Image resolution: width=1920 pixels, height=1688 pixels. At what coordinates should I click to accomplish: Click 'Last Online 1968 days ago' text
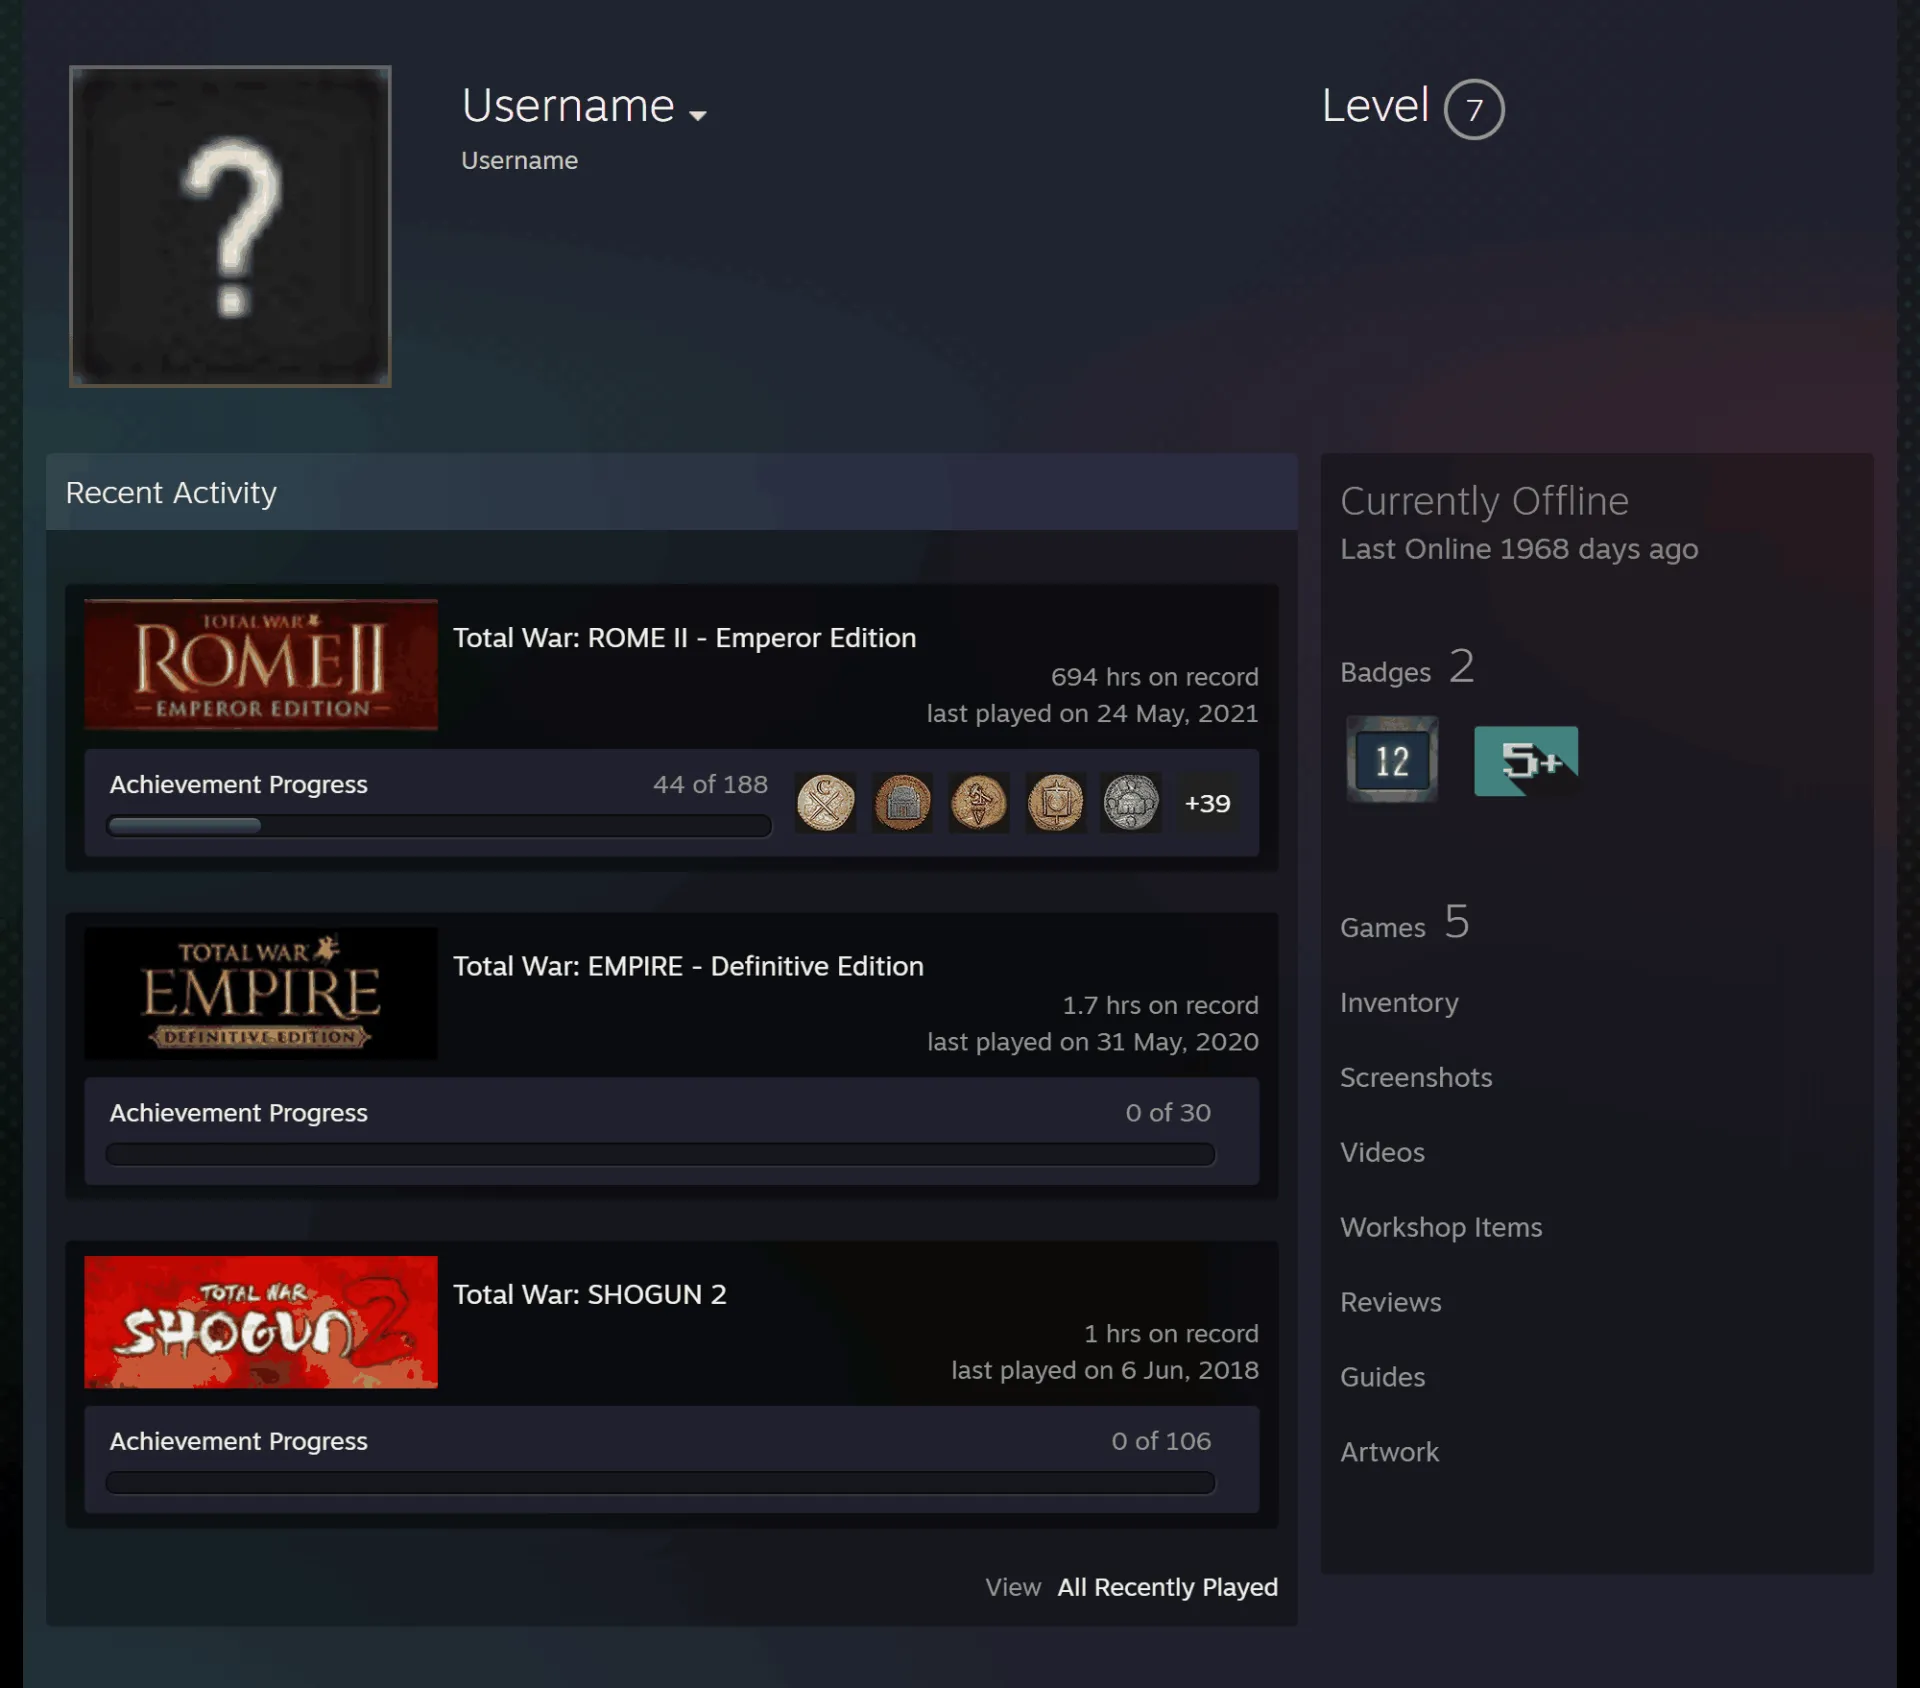(x=1519, y=549)
